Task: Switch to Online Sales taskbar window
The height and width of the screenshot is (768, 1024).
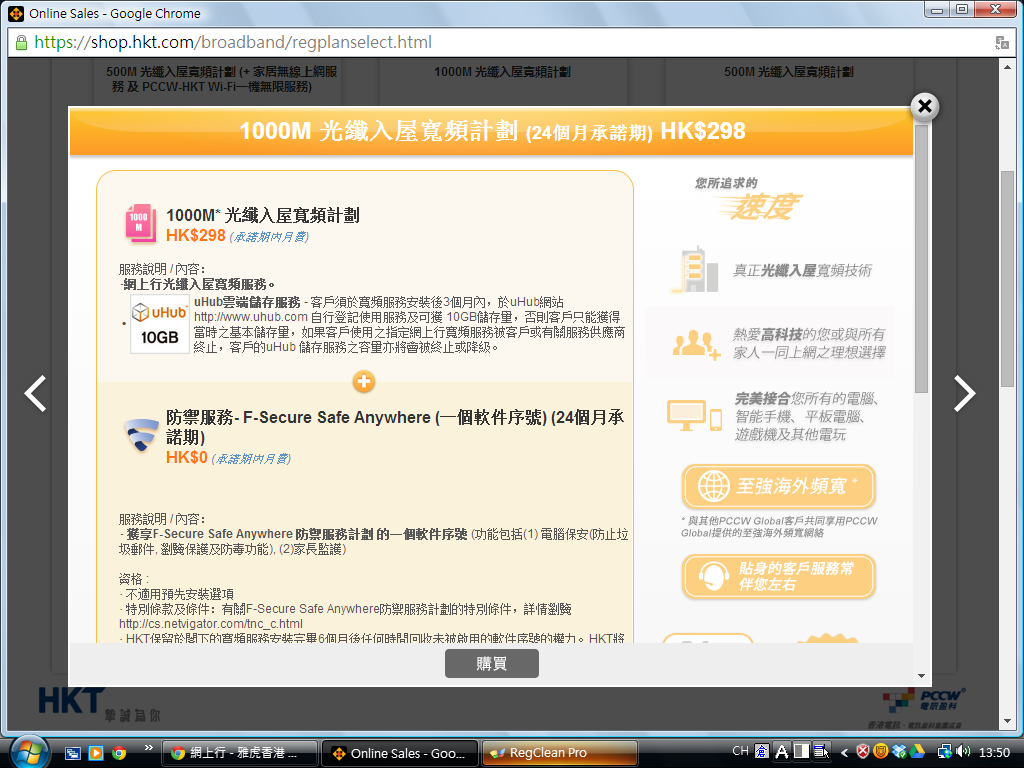Action: [x=400, y=753]
